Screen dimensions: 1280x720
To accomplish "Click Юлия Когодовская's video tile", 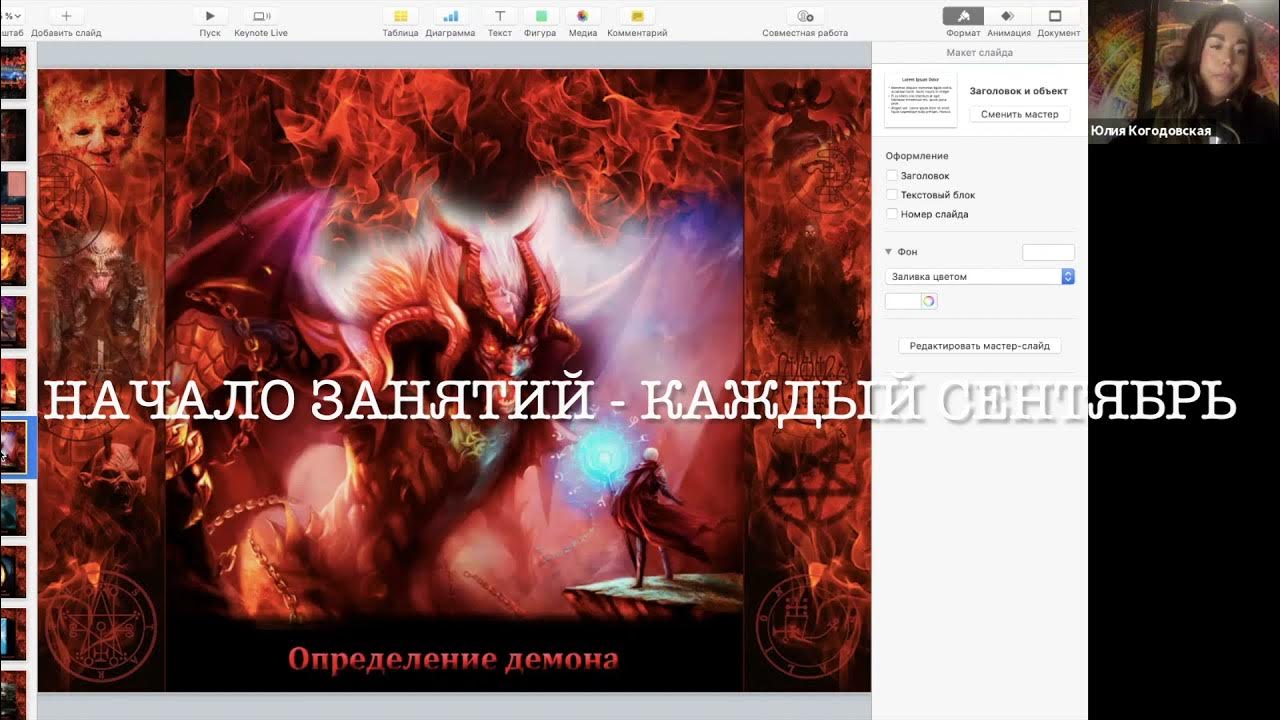I will (x=1183, y=72).
